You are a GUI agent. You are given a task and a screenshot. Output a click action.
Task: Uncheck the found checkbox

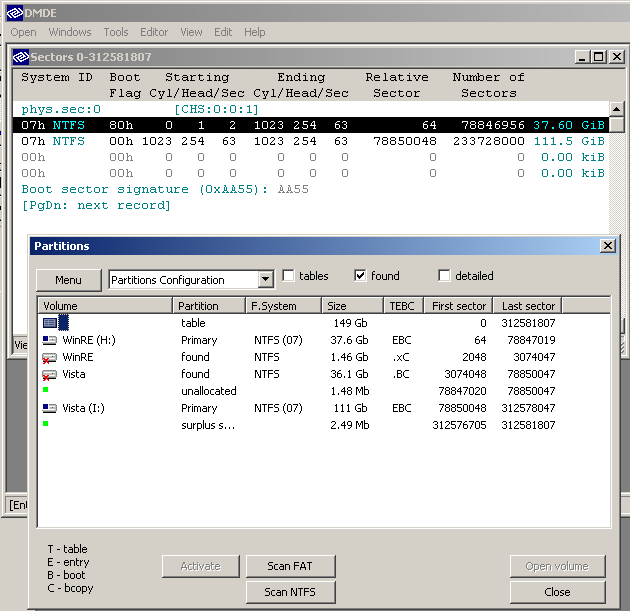(360, 276)
